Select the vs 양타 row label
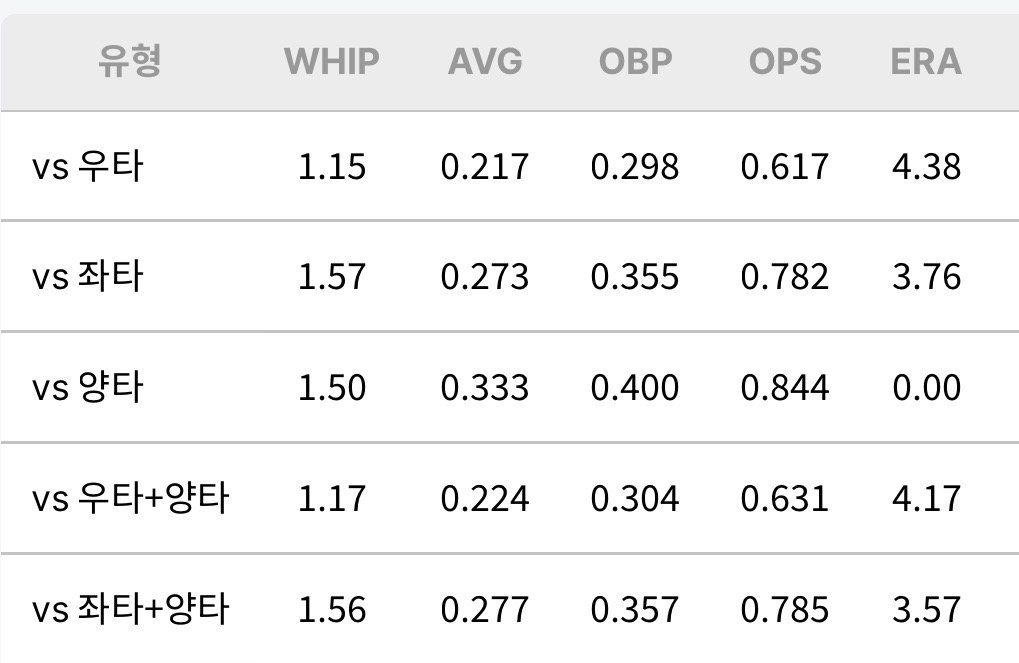 pos(87,388)
